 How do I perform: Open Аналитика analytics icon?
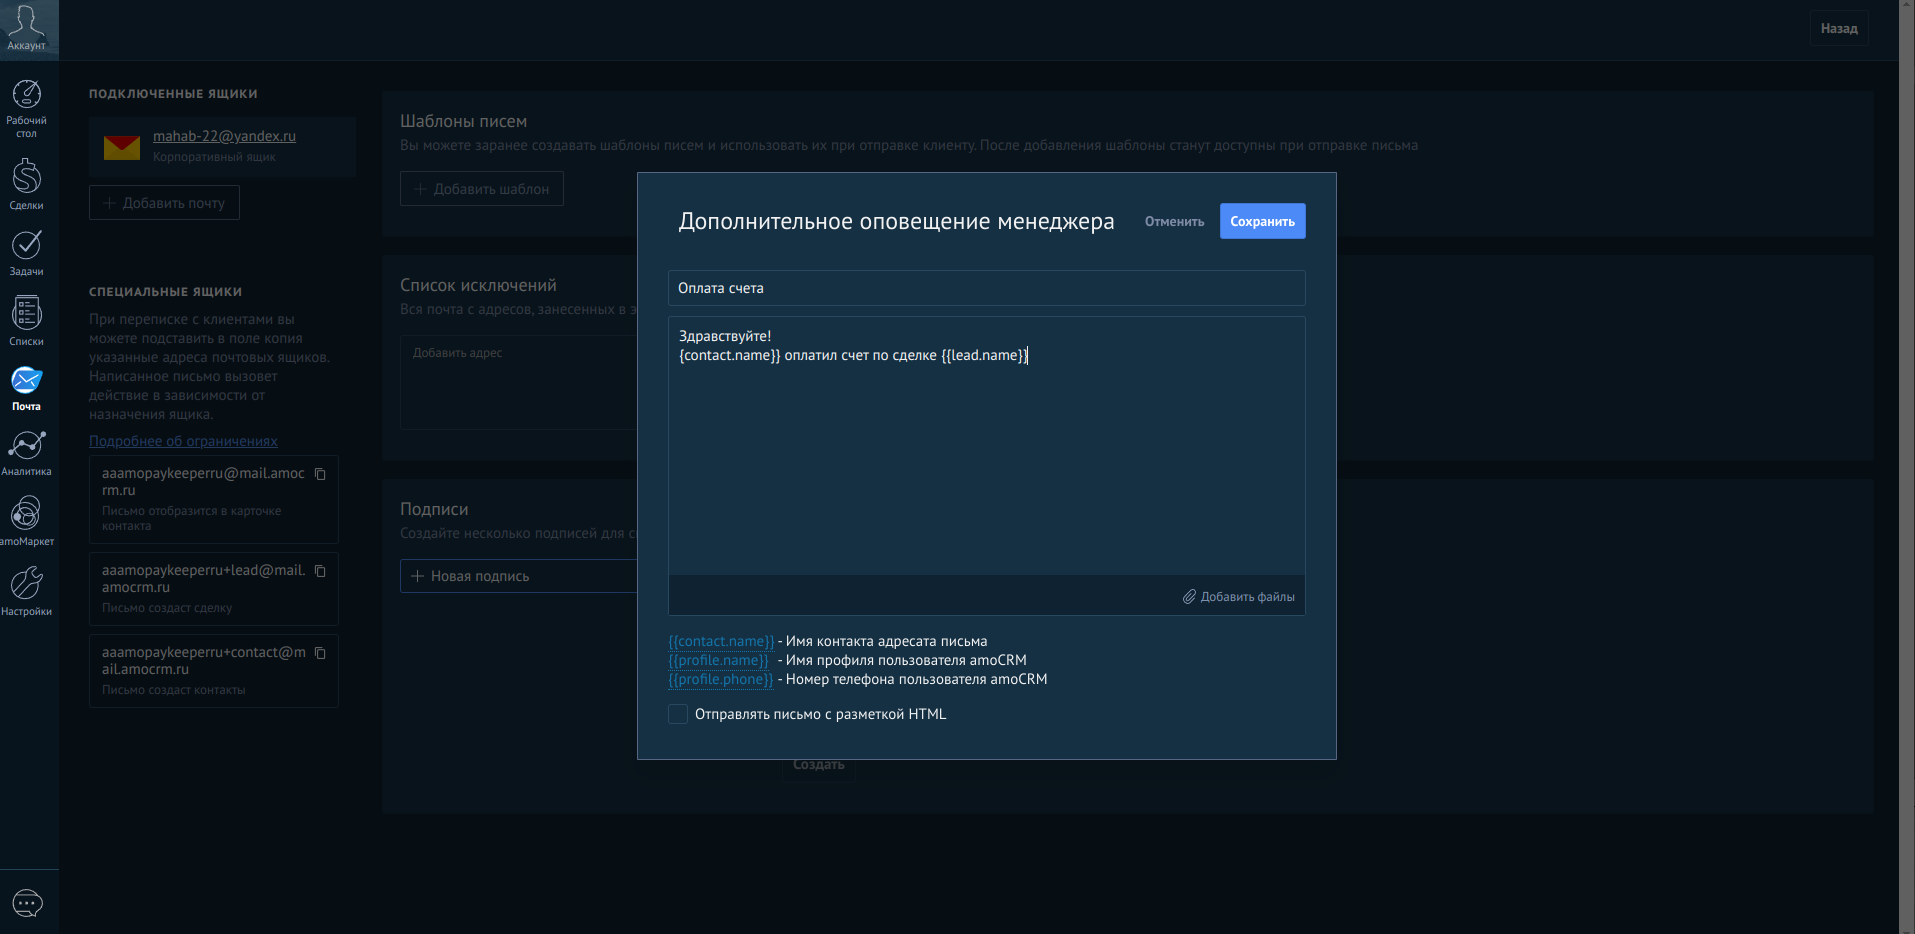pyautogui.click(x=26, y=446)
